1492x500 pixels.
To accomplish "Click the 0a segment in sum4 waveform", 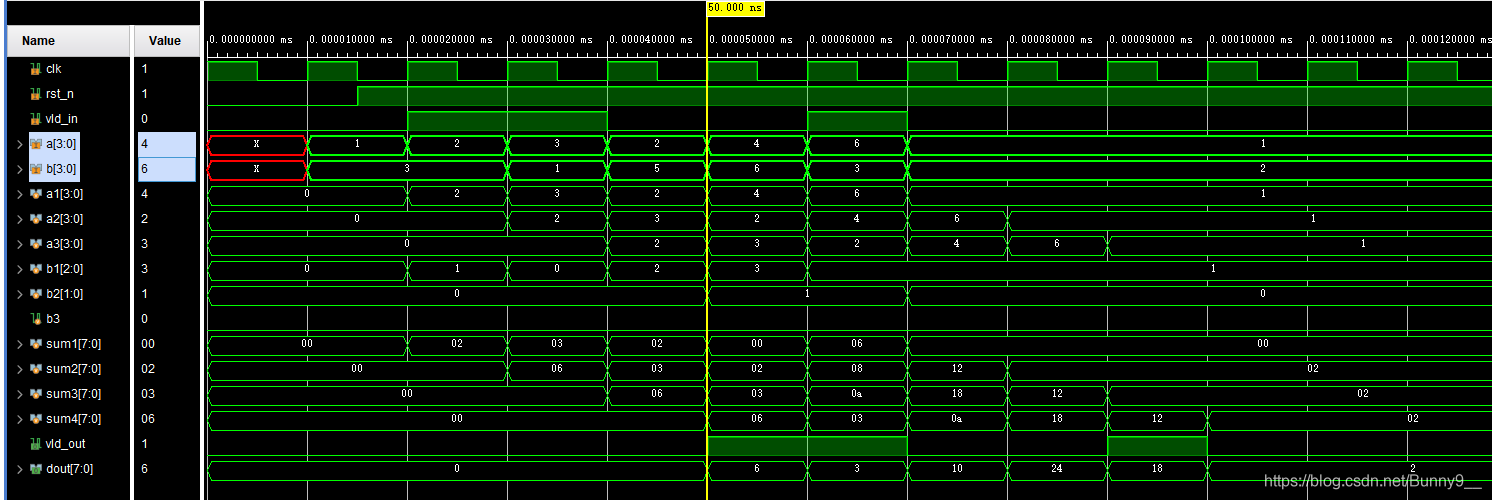I will point(957,419).
